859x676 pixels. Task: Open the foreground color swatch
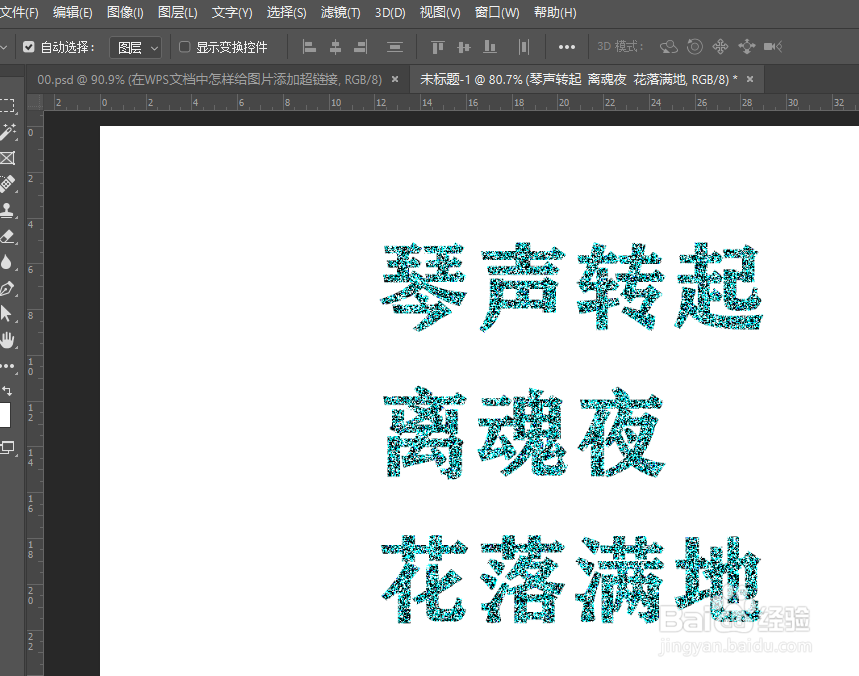pyautogui.click(x=4, y=415)
